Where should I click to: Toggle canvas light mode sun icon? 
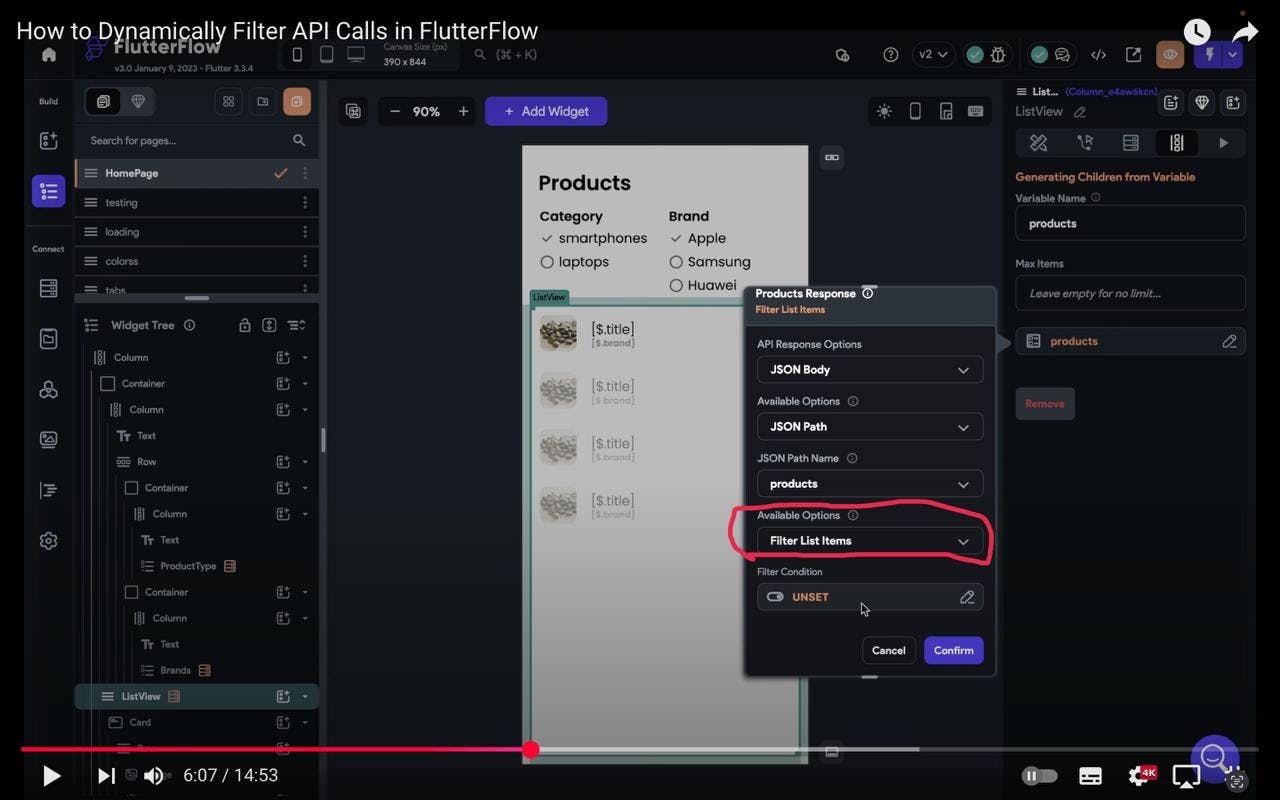click(x=884, y=112)
